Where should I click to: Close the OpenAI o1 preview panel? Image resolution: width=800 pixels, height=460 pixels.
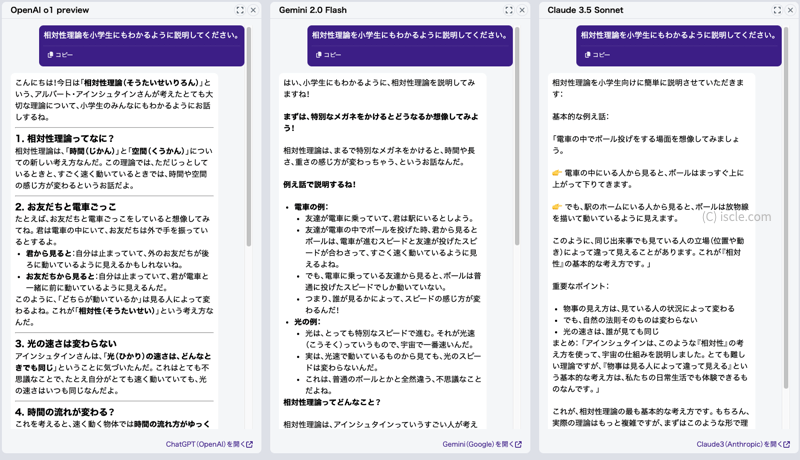pos(253,10)
